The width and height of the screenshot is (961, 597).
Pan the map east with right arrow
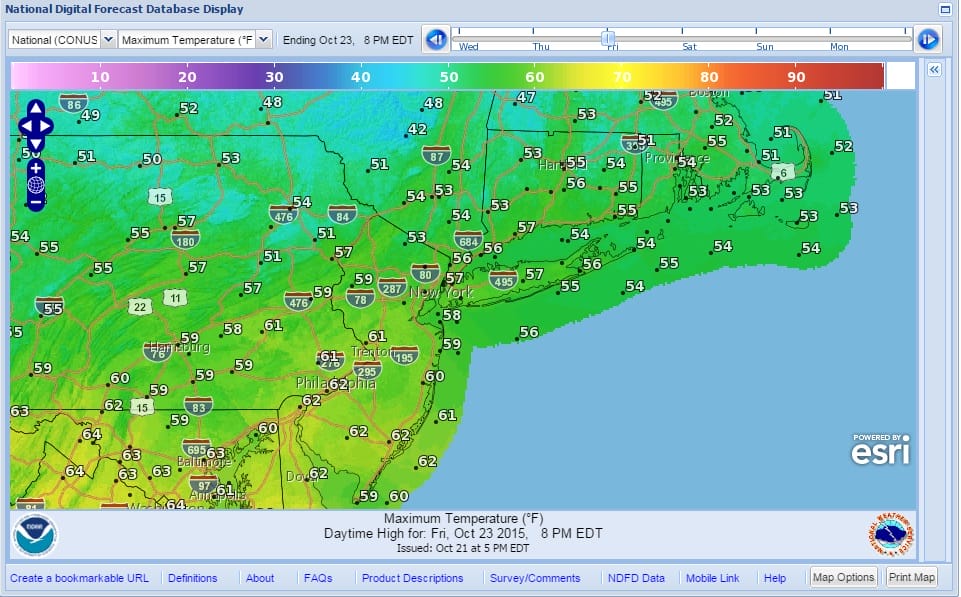[46, 126]
